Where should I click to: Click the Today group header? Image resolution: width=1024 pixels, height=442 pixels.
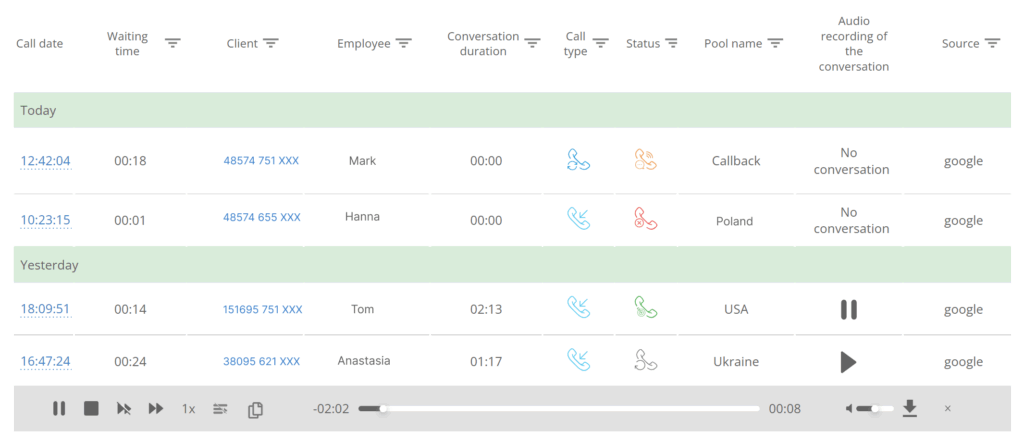click(512, 110)
